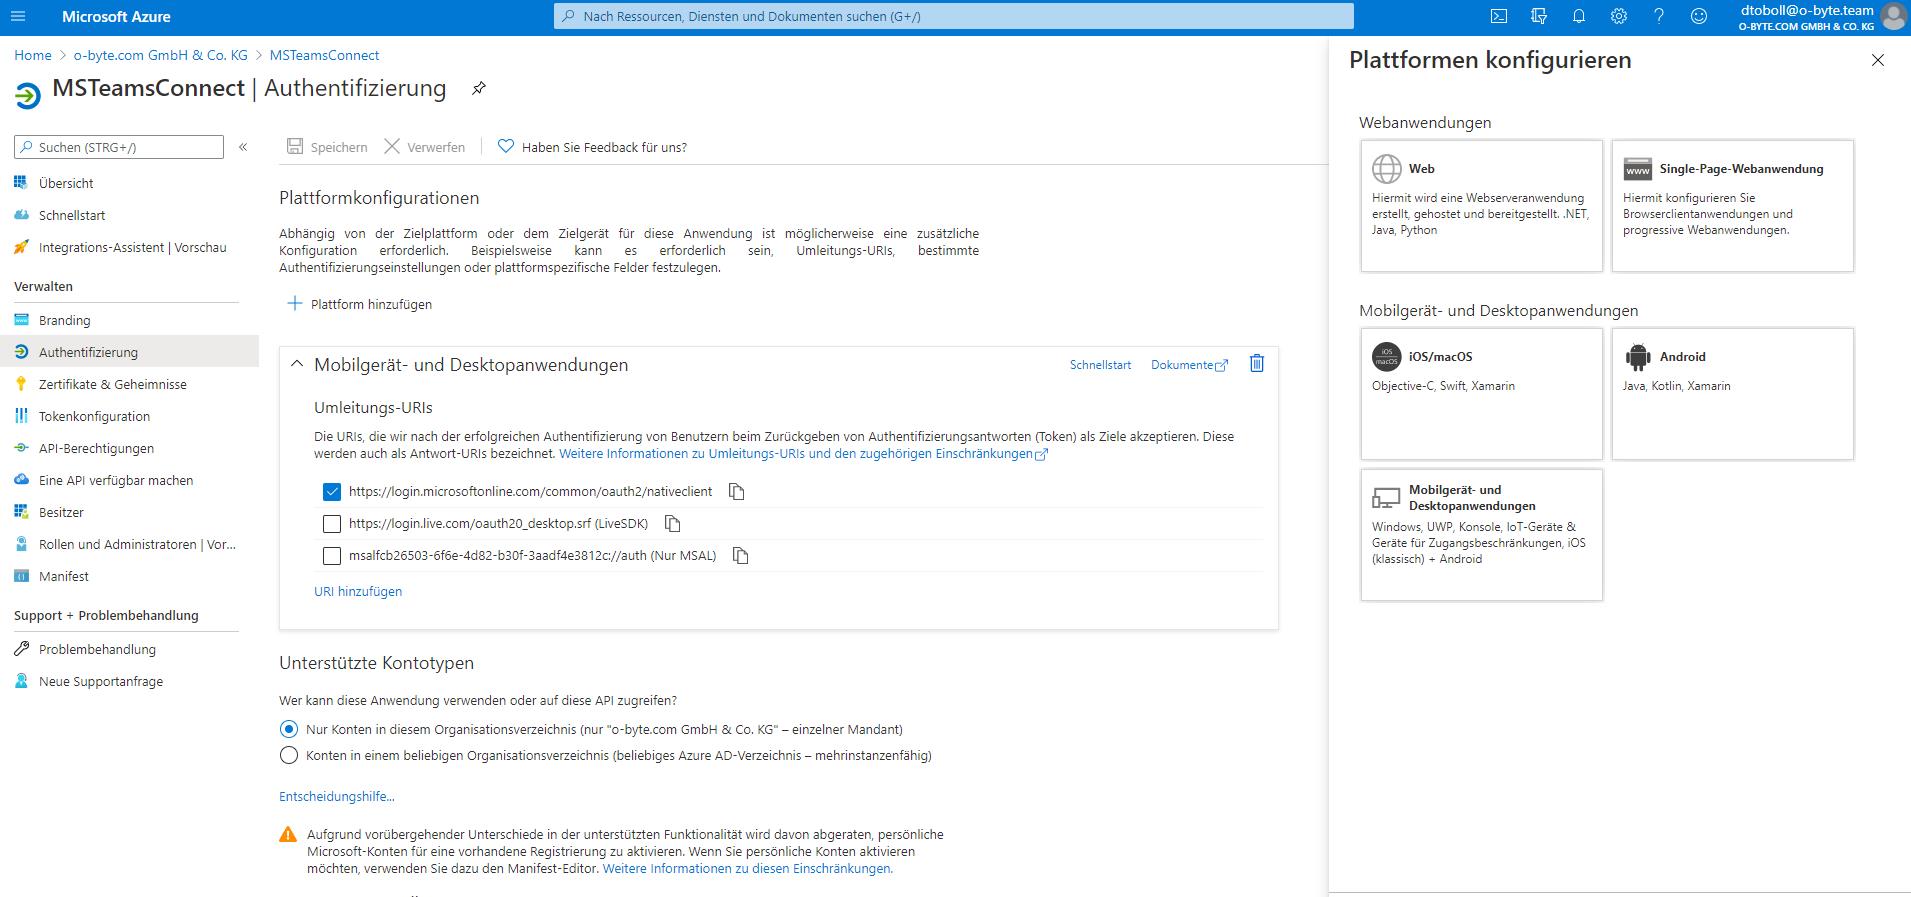Screen dimensions: 1911x897
Task: Copy the msal auth redirect URI
Action: [x=741, y=556]
